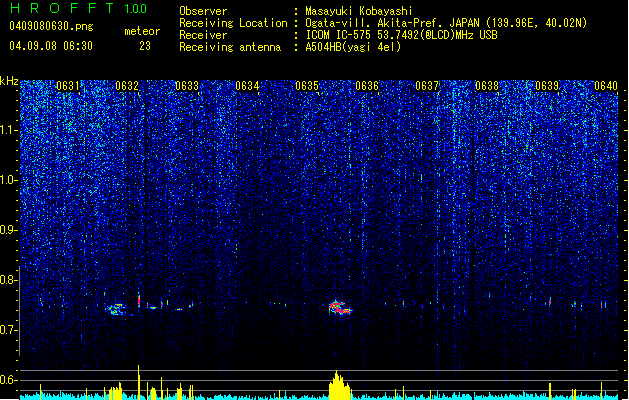The image size is (629, 400).
Task: Select the file name 0409080630.png
Action: 51,26
